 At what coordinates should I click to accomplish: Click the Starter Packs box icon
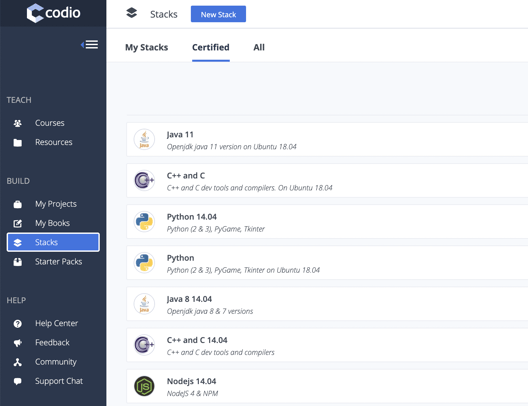18,262
